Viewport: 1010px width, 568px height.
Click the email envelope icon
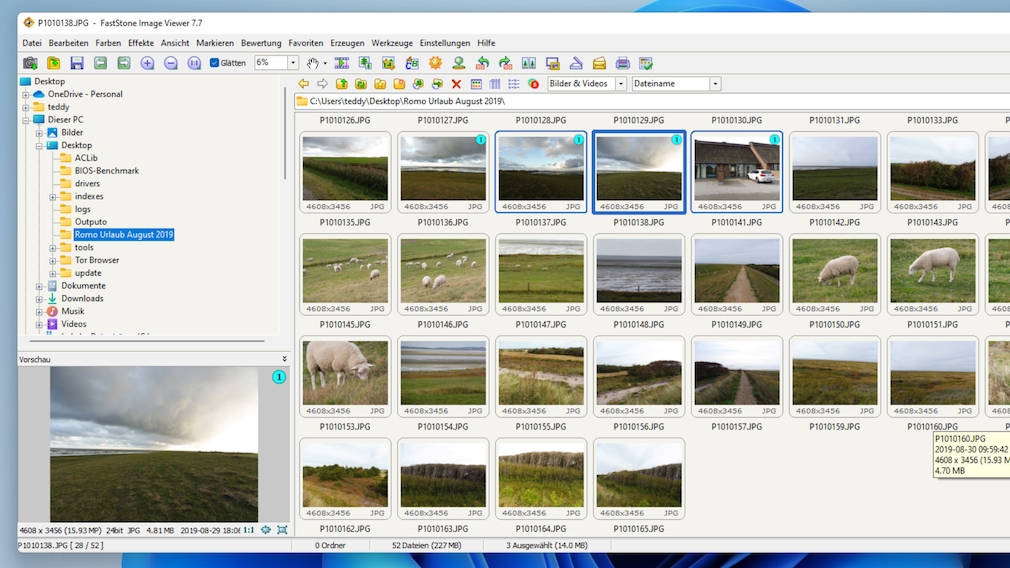point(599,63)
